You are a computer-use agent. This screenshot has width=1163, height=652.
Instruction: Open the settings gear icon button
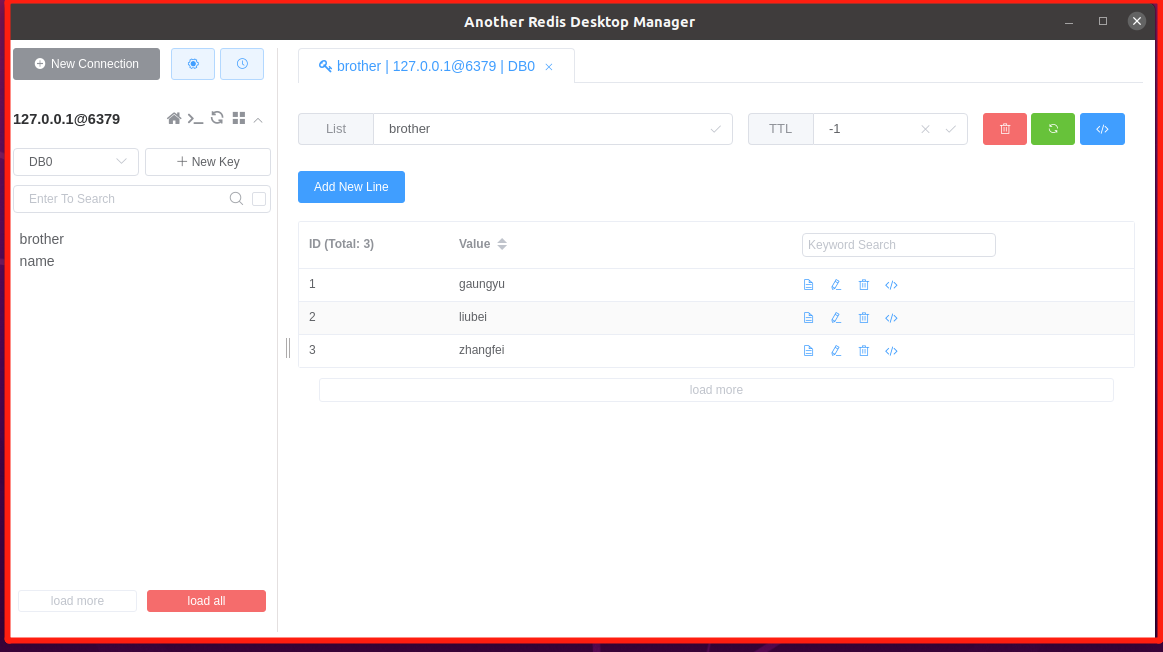(x=193, y=64)
